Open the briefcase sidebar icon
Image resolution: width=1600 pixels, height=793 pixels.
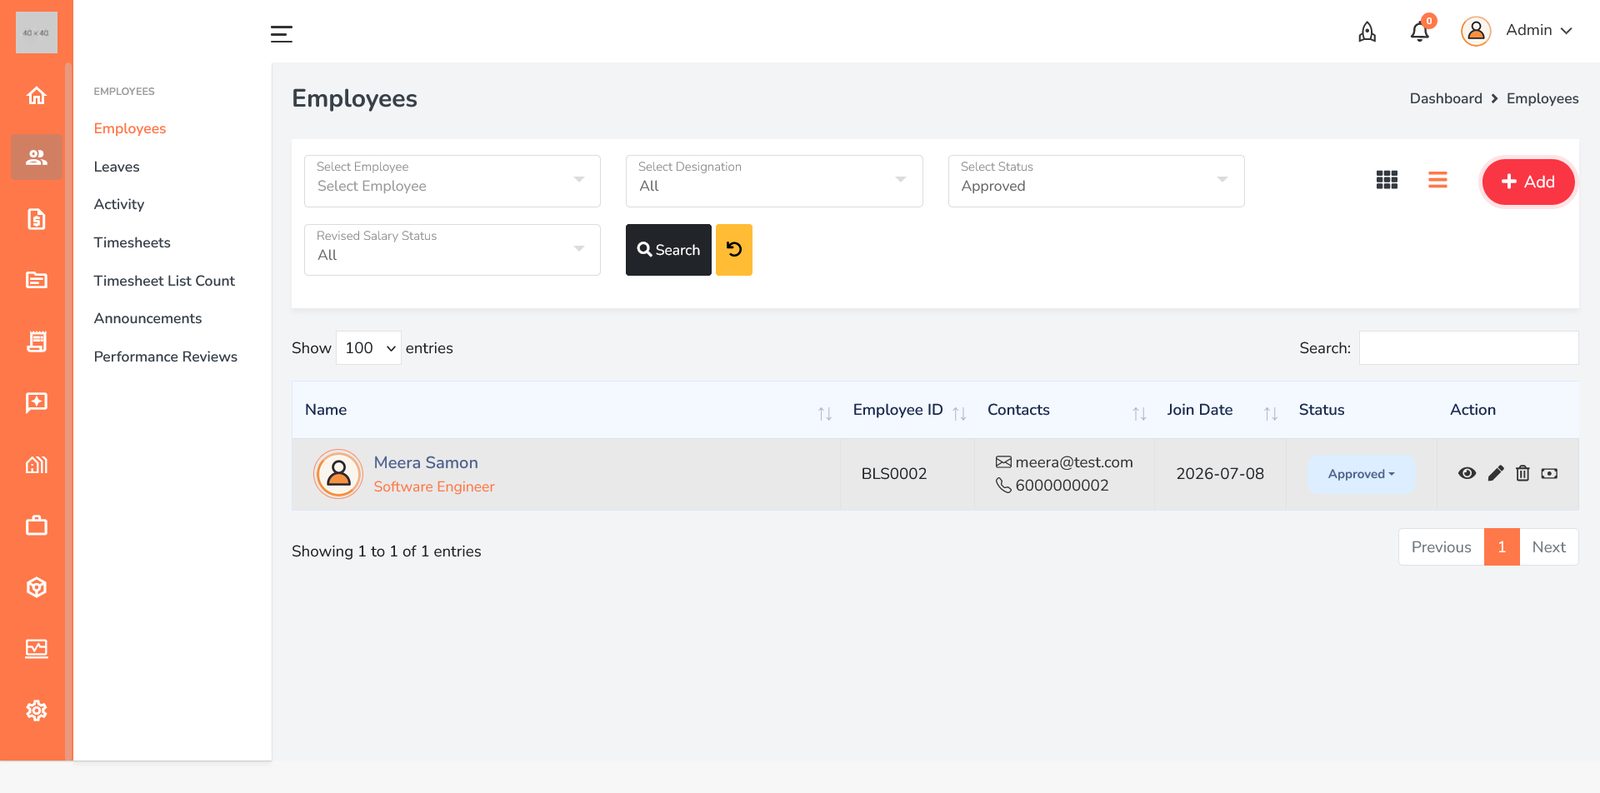coord(36,526)
